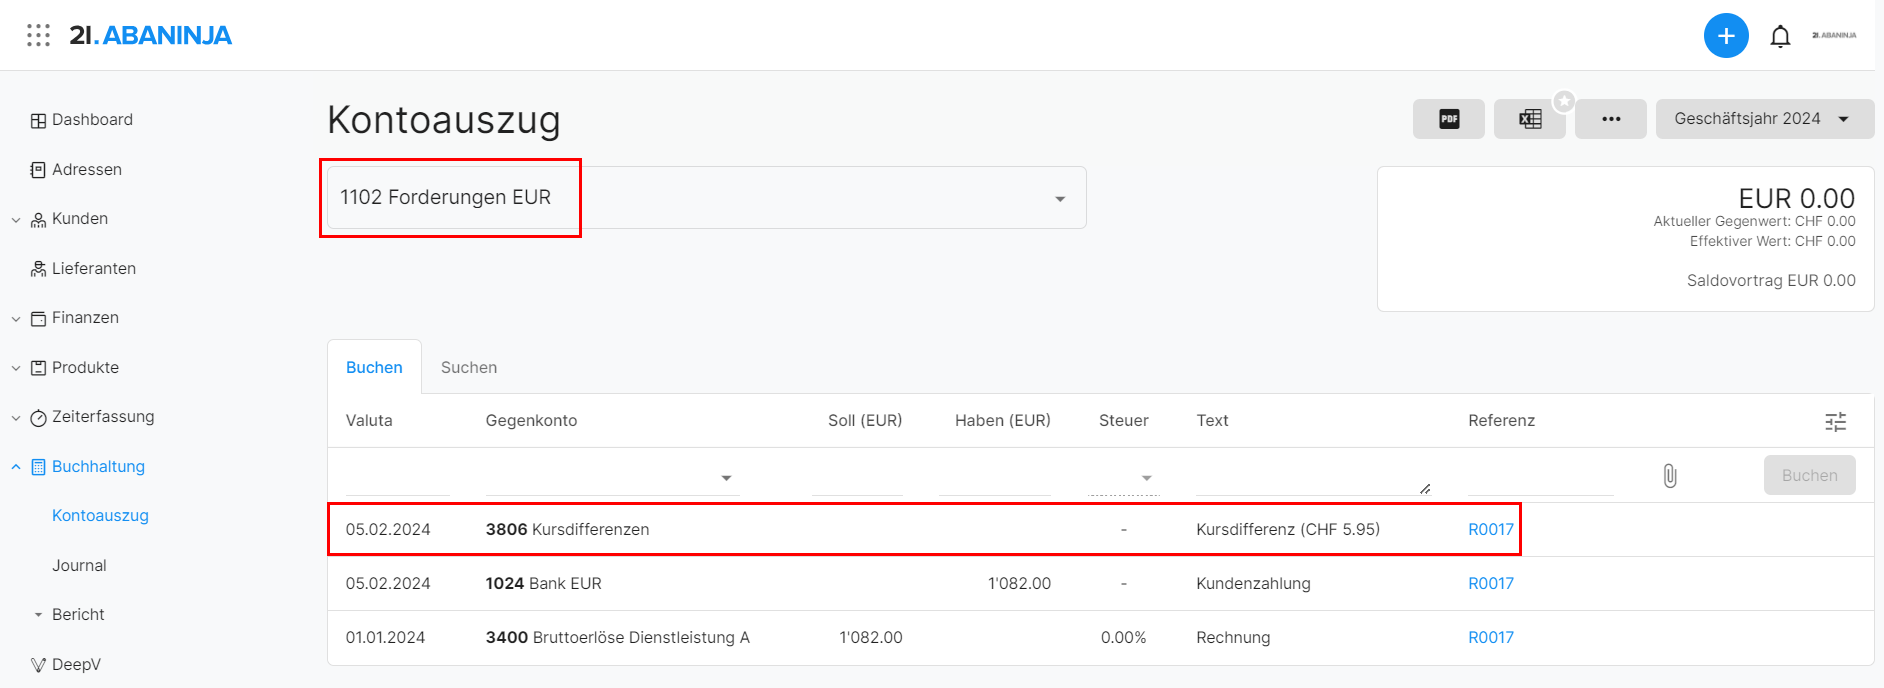1884x688 pixels.
Task: Click Kursdifferenz (CHF 5.95) text
Action: point(1287,529)
